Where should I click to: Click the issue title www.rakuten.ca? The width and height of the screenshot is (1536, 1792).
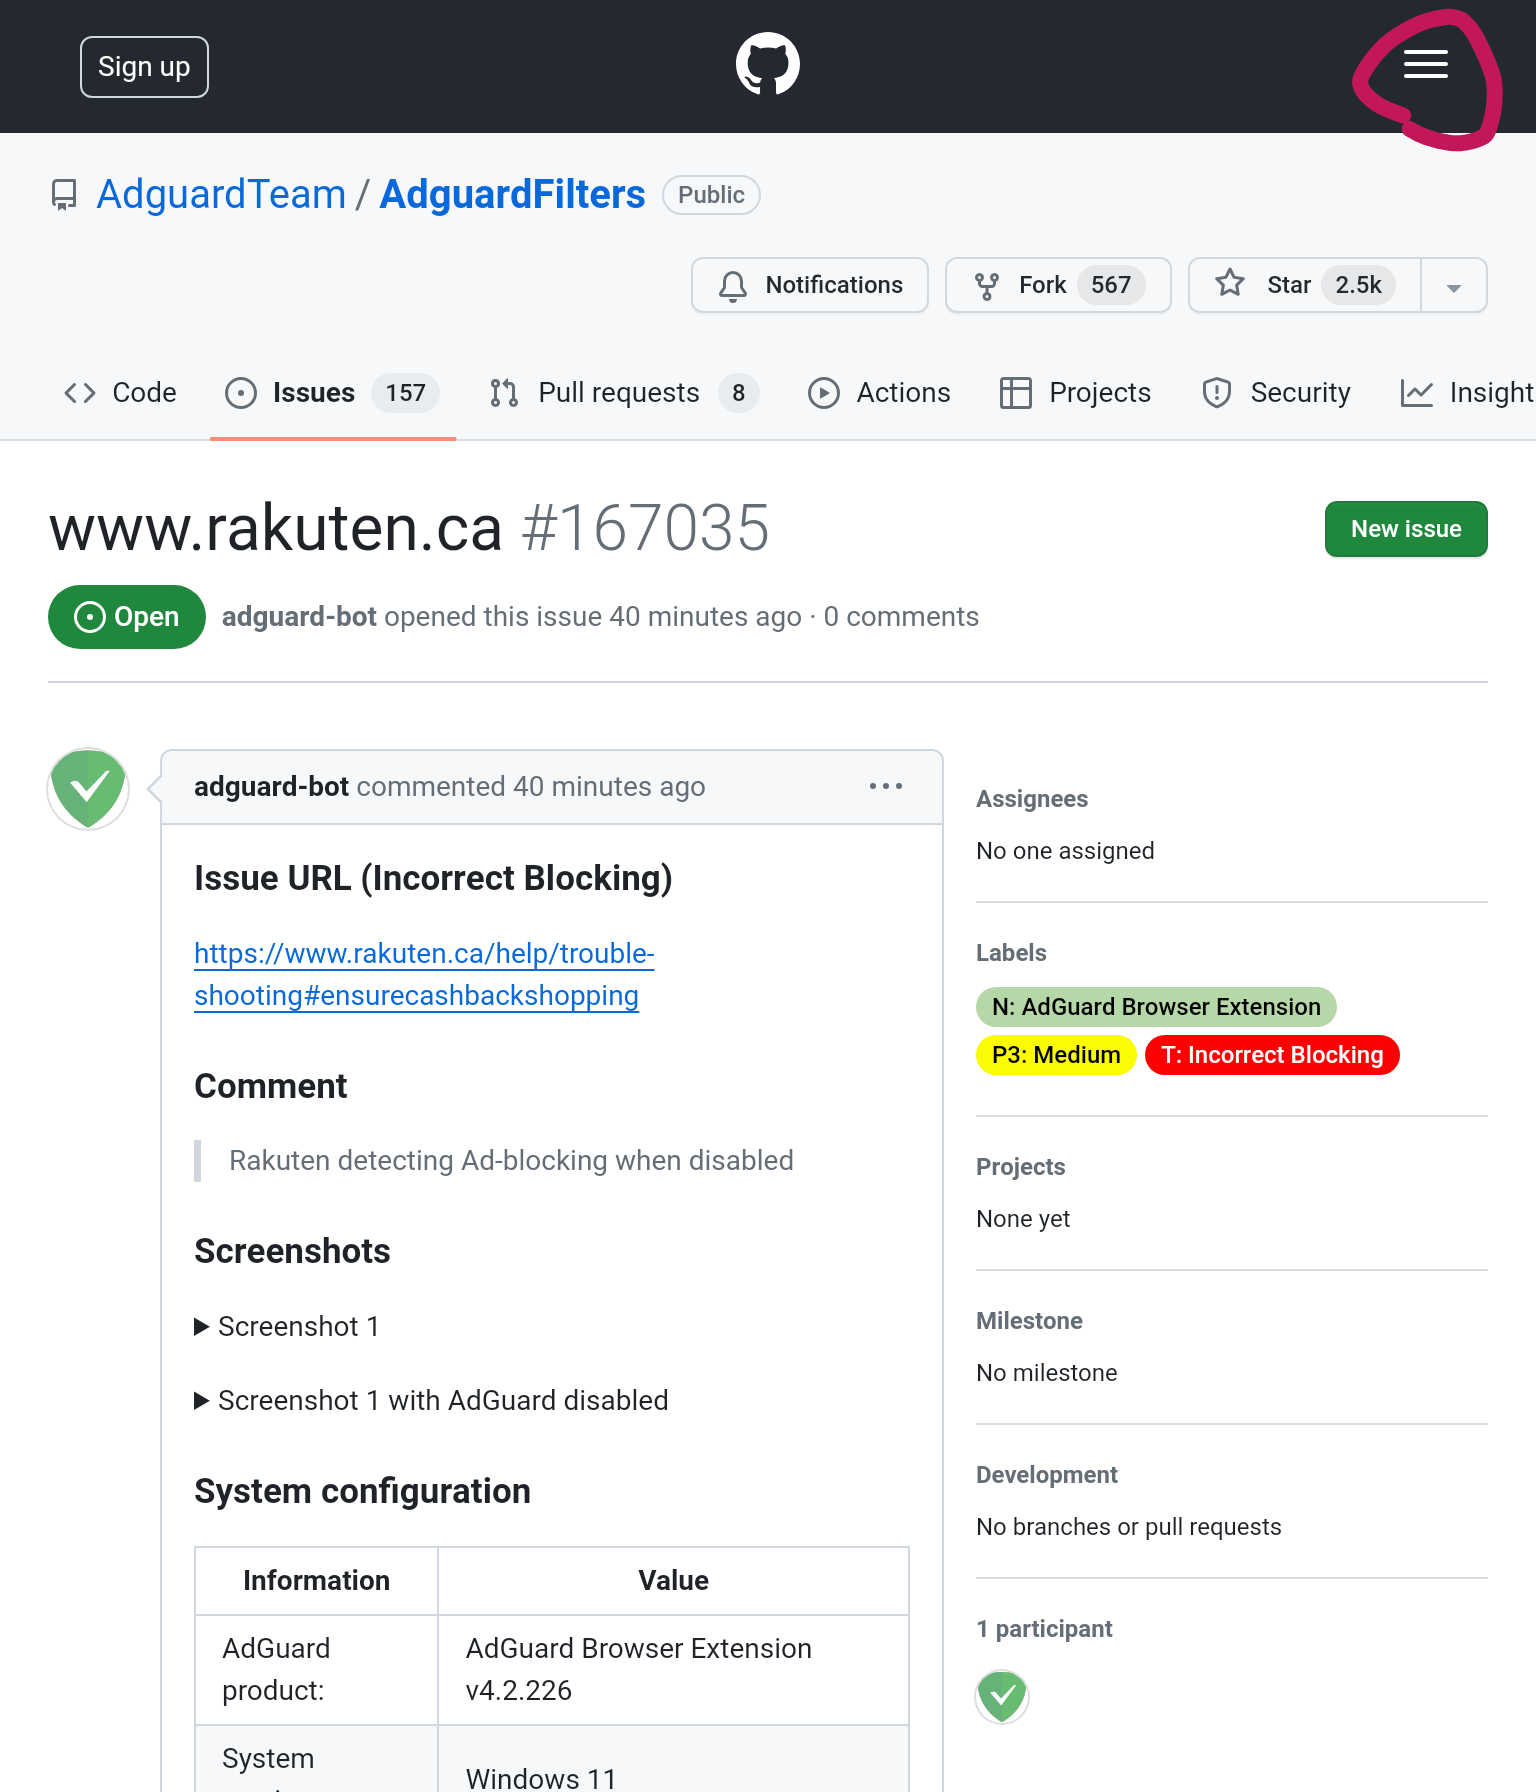(x=275, y=528)
